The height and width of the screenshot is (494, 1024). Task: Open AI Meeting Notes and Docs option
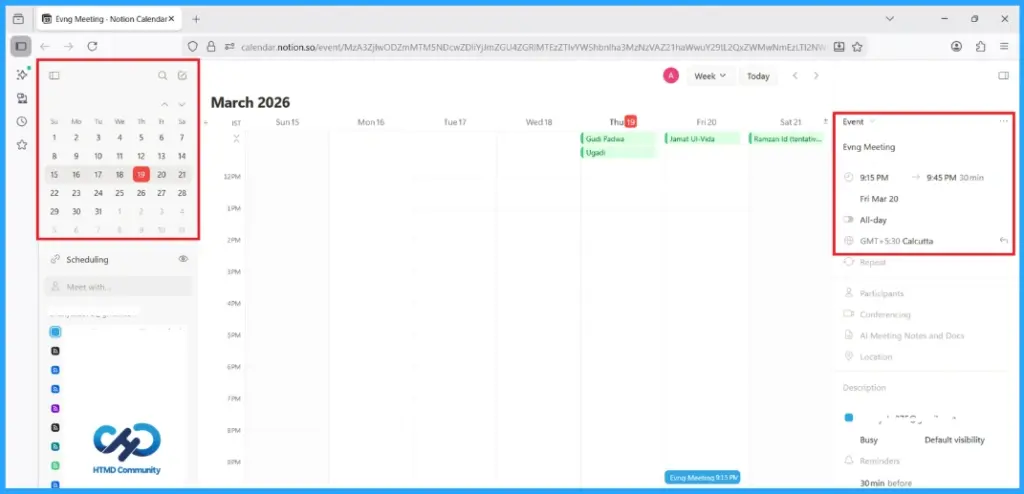(x=912, y=335)
